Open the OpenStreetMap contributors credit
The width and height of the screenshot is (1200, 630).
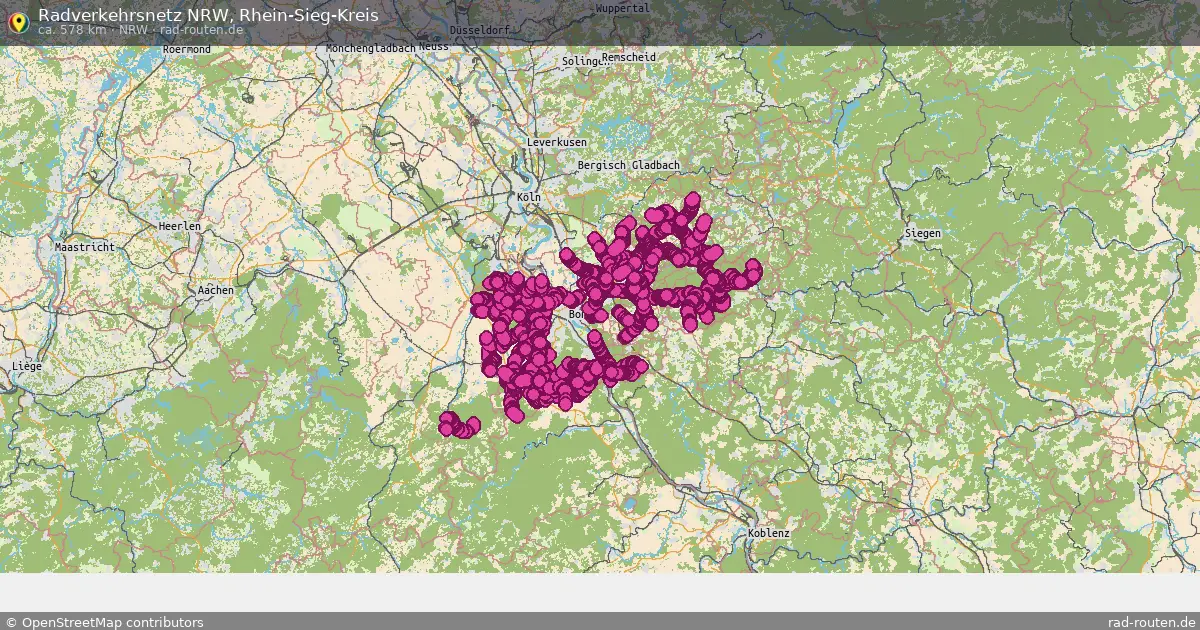coord(104,622)
